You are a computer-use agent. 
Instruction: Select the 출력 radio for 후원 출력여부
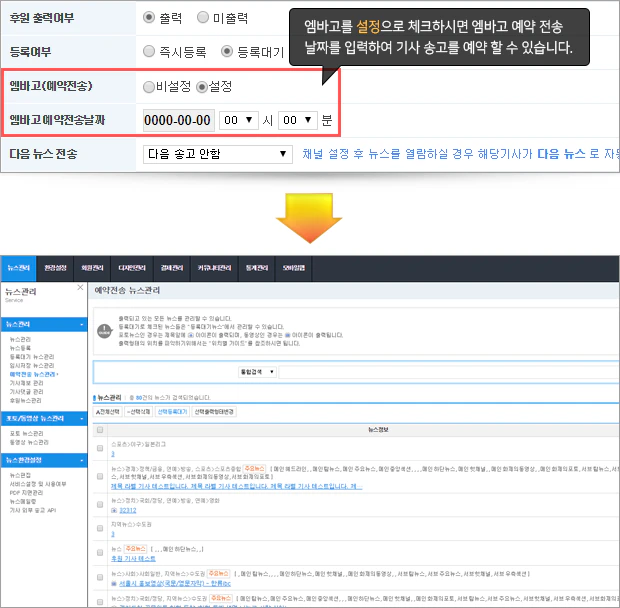(x=149, y=17)
